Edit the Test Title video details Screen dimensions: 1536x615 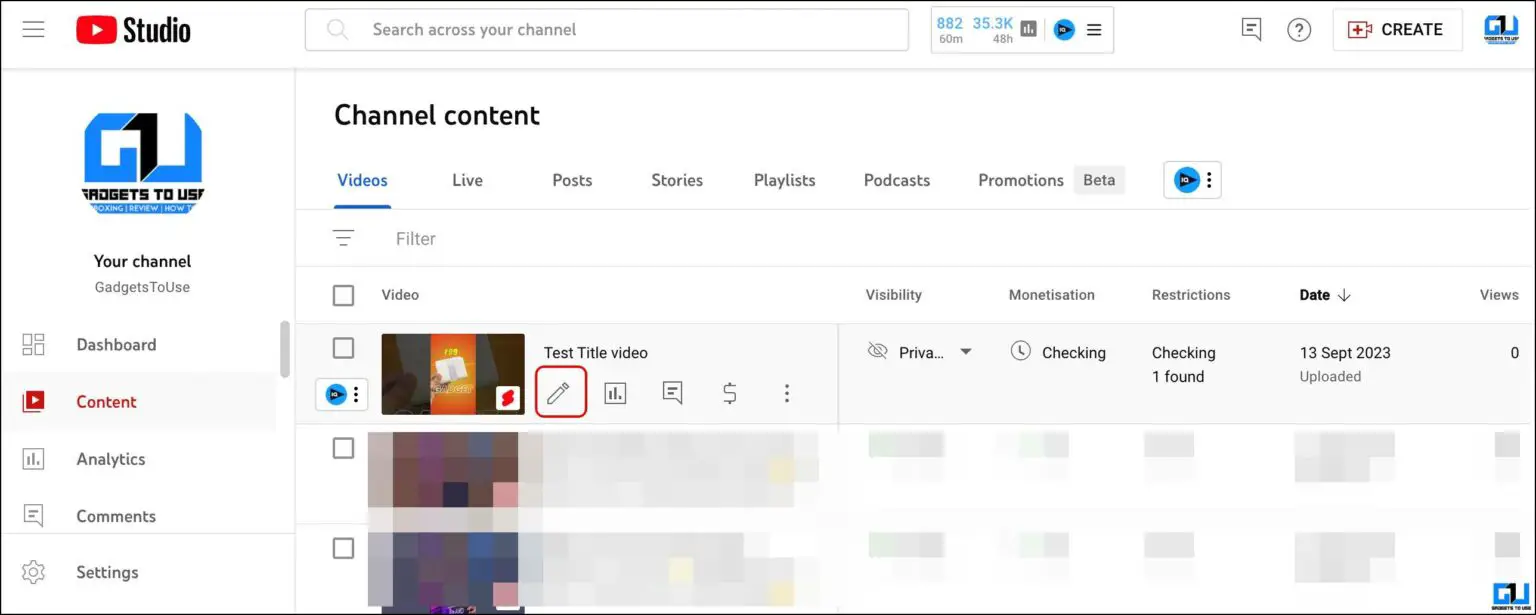(x=560, y=392)
